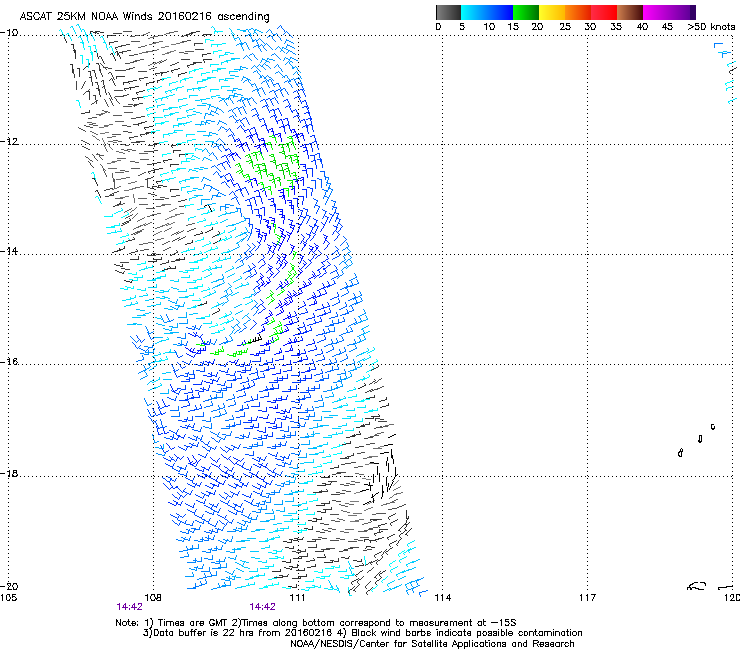Click the "14:42" timestamp below longitude 108

coord(129,607)
